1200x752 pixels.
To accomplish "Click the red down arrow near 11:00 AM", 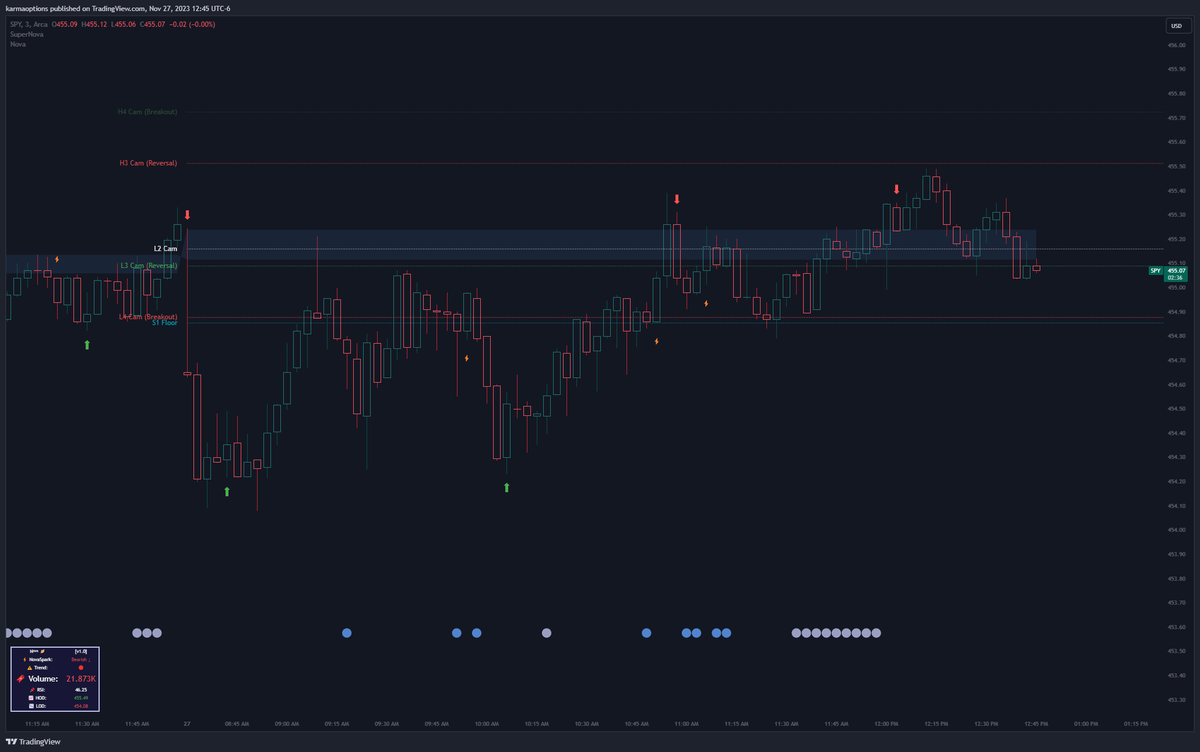I will [x=677, y=199].
